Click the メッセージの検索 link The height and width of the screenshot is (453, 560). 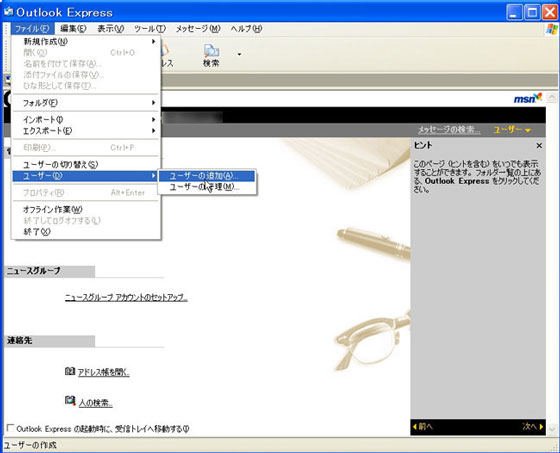[x=449, y=130]
